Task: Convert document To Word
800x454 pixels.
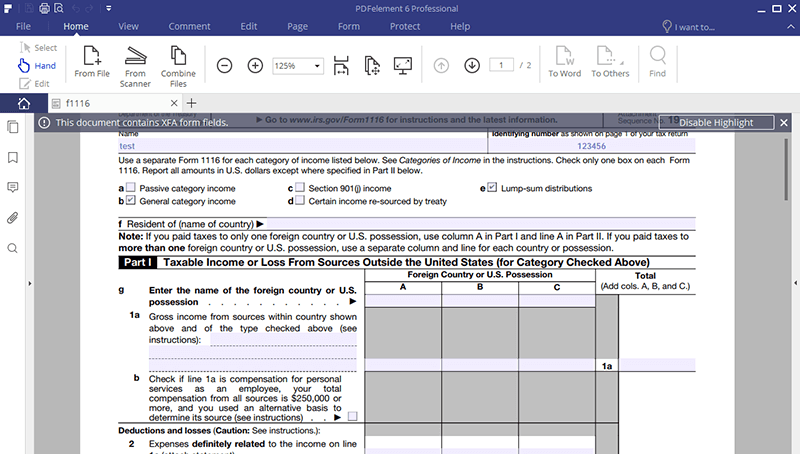Action: tap(564, 61)
